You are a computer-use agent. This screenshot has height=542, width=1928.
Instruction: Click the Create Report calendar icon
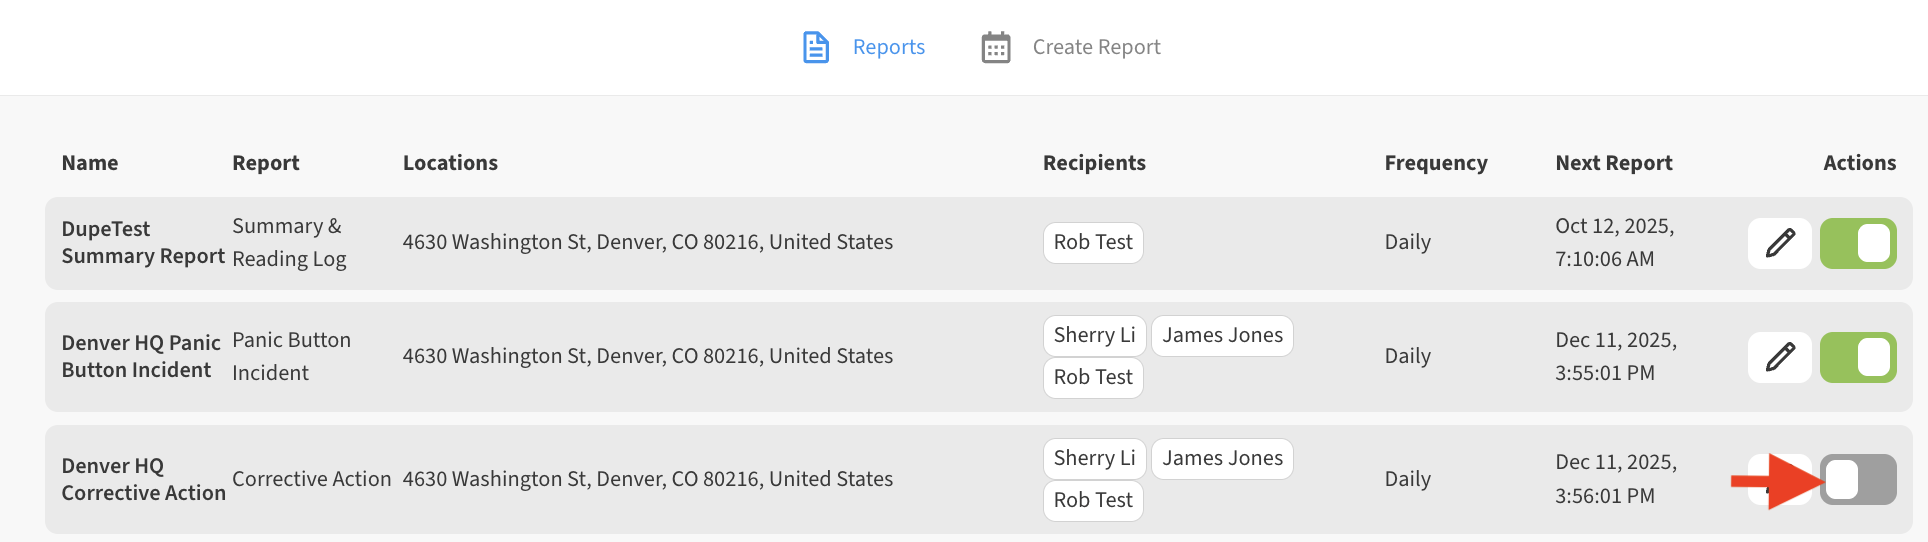(995, 47)
